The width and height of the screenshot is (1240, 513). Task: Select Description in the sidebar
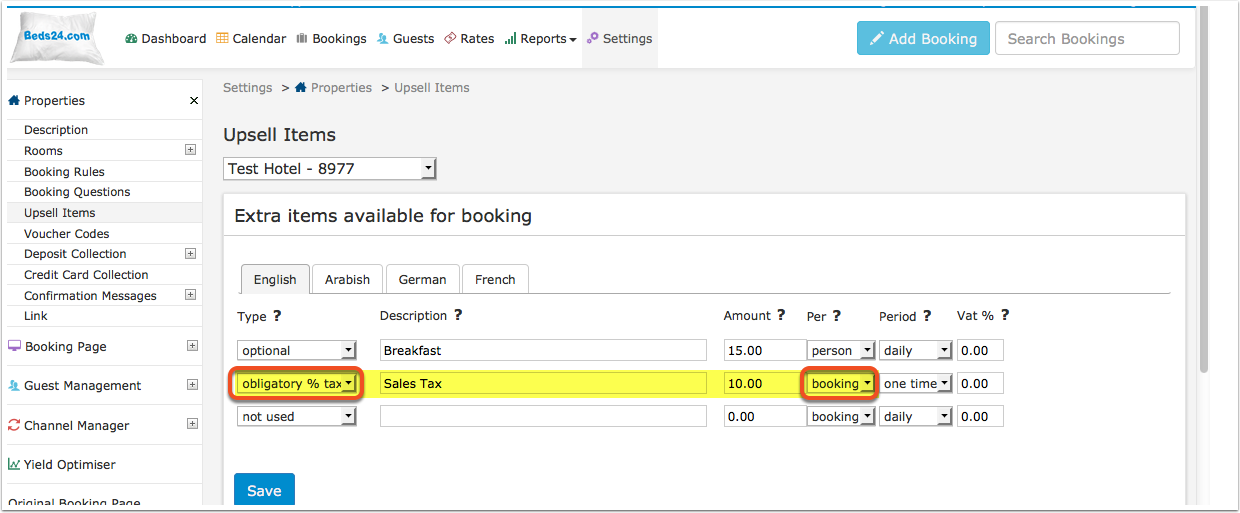coord(56,130)
